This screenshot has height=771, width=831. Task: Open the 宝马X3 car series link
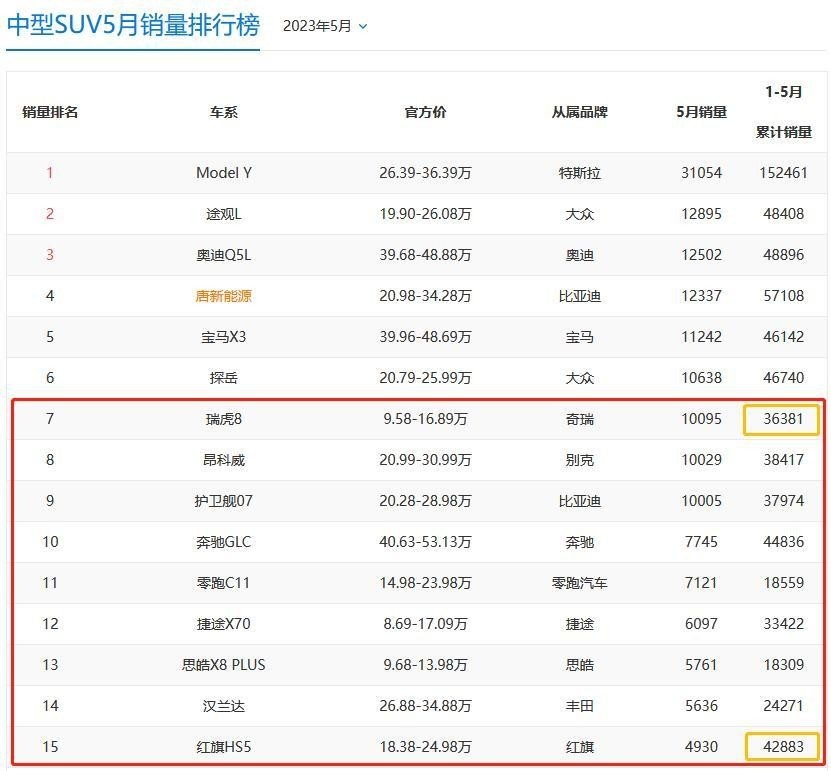pyautogui.click(x=224, y=337)
